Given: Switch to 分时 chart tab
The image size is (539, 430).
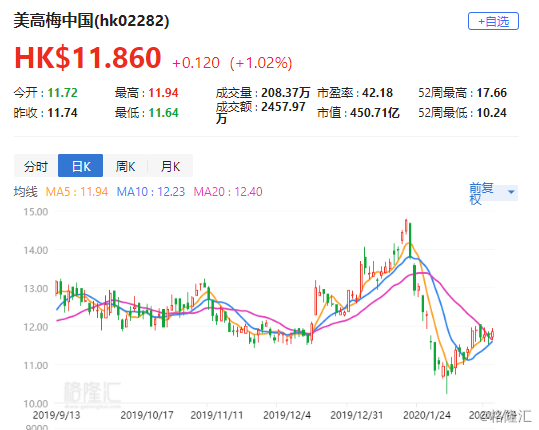Looking at the screenshot, I should click(x=36, y=166).
